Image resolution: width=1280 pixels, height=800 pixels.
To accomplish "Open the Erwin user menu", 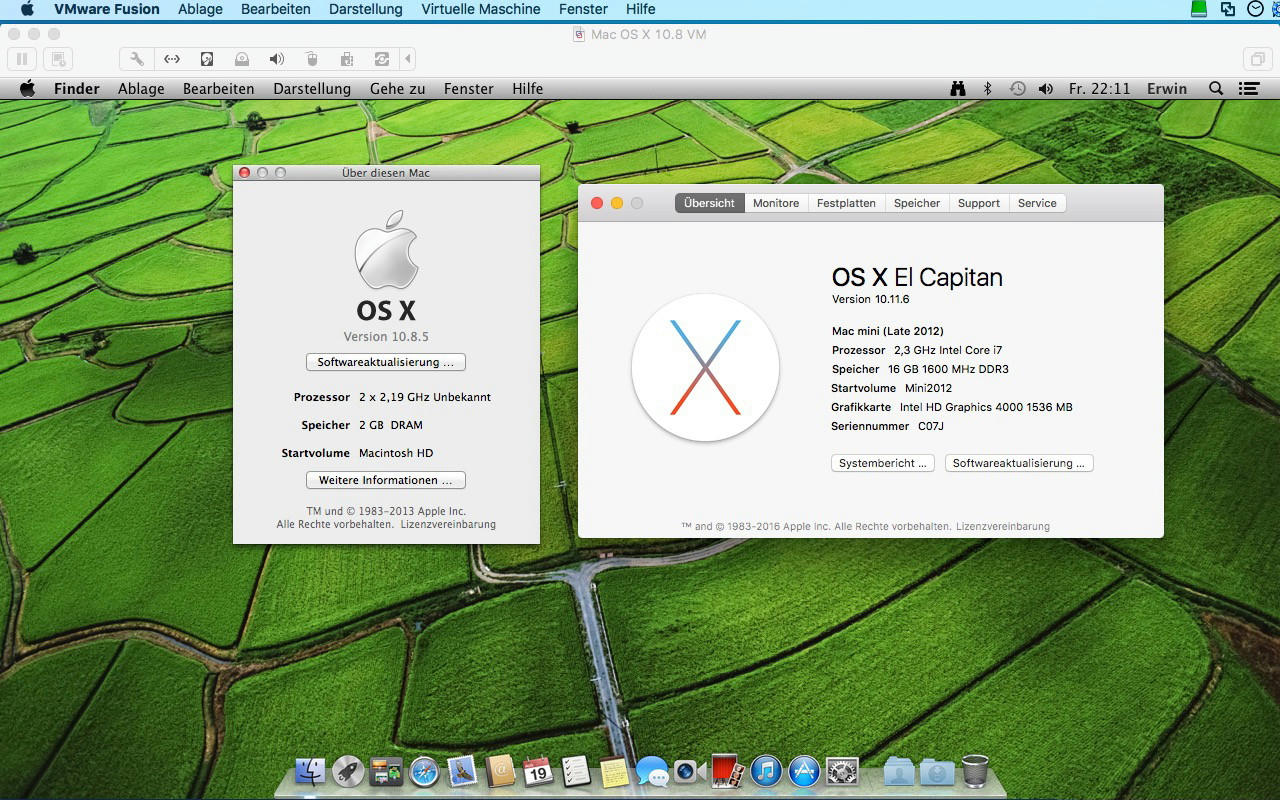I will (x=1167, y=88).
